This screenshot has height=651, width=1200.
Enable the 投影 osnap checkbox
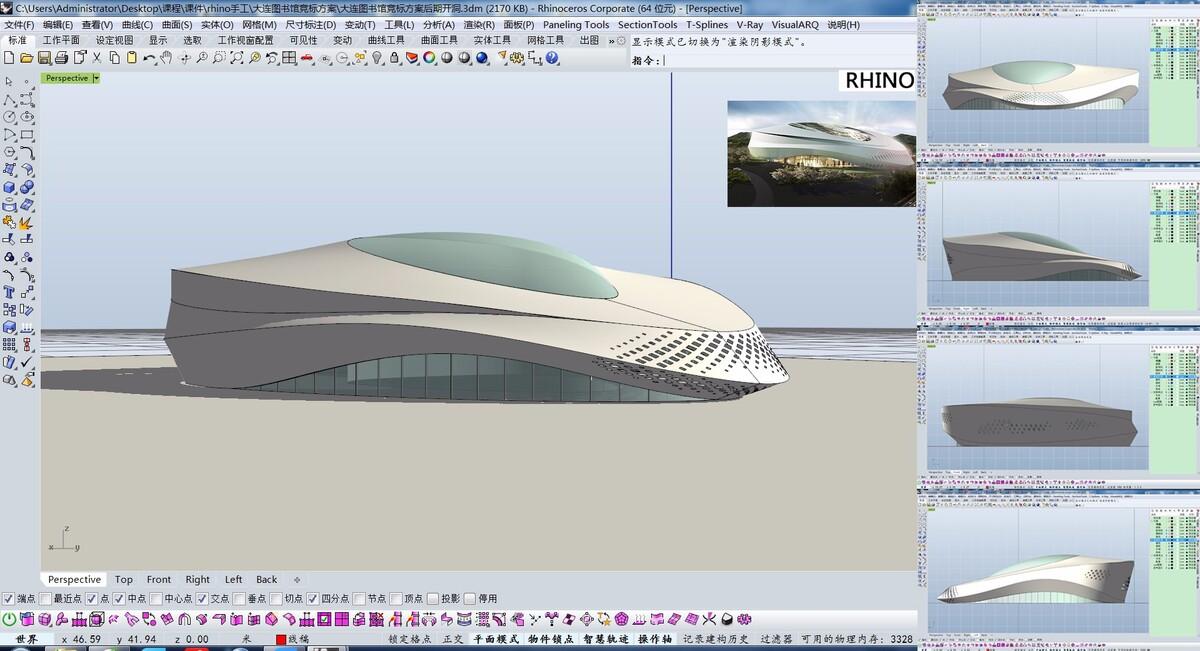click(x=433, y=599)
